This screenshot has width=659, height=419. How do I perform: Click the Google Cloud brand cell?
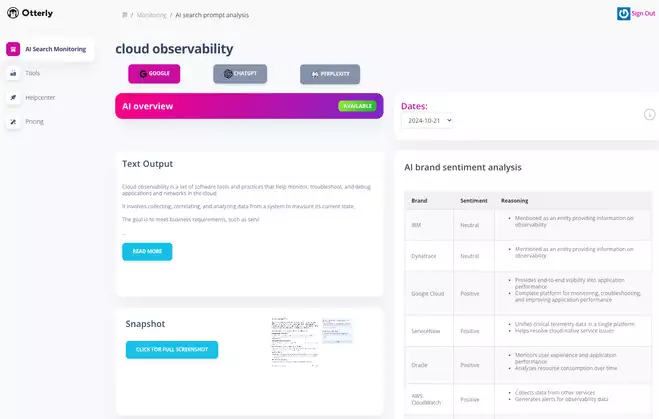429,293
